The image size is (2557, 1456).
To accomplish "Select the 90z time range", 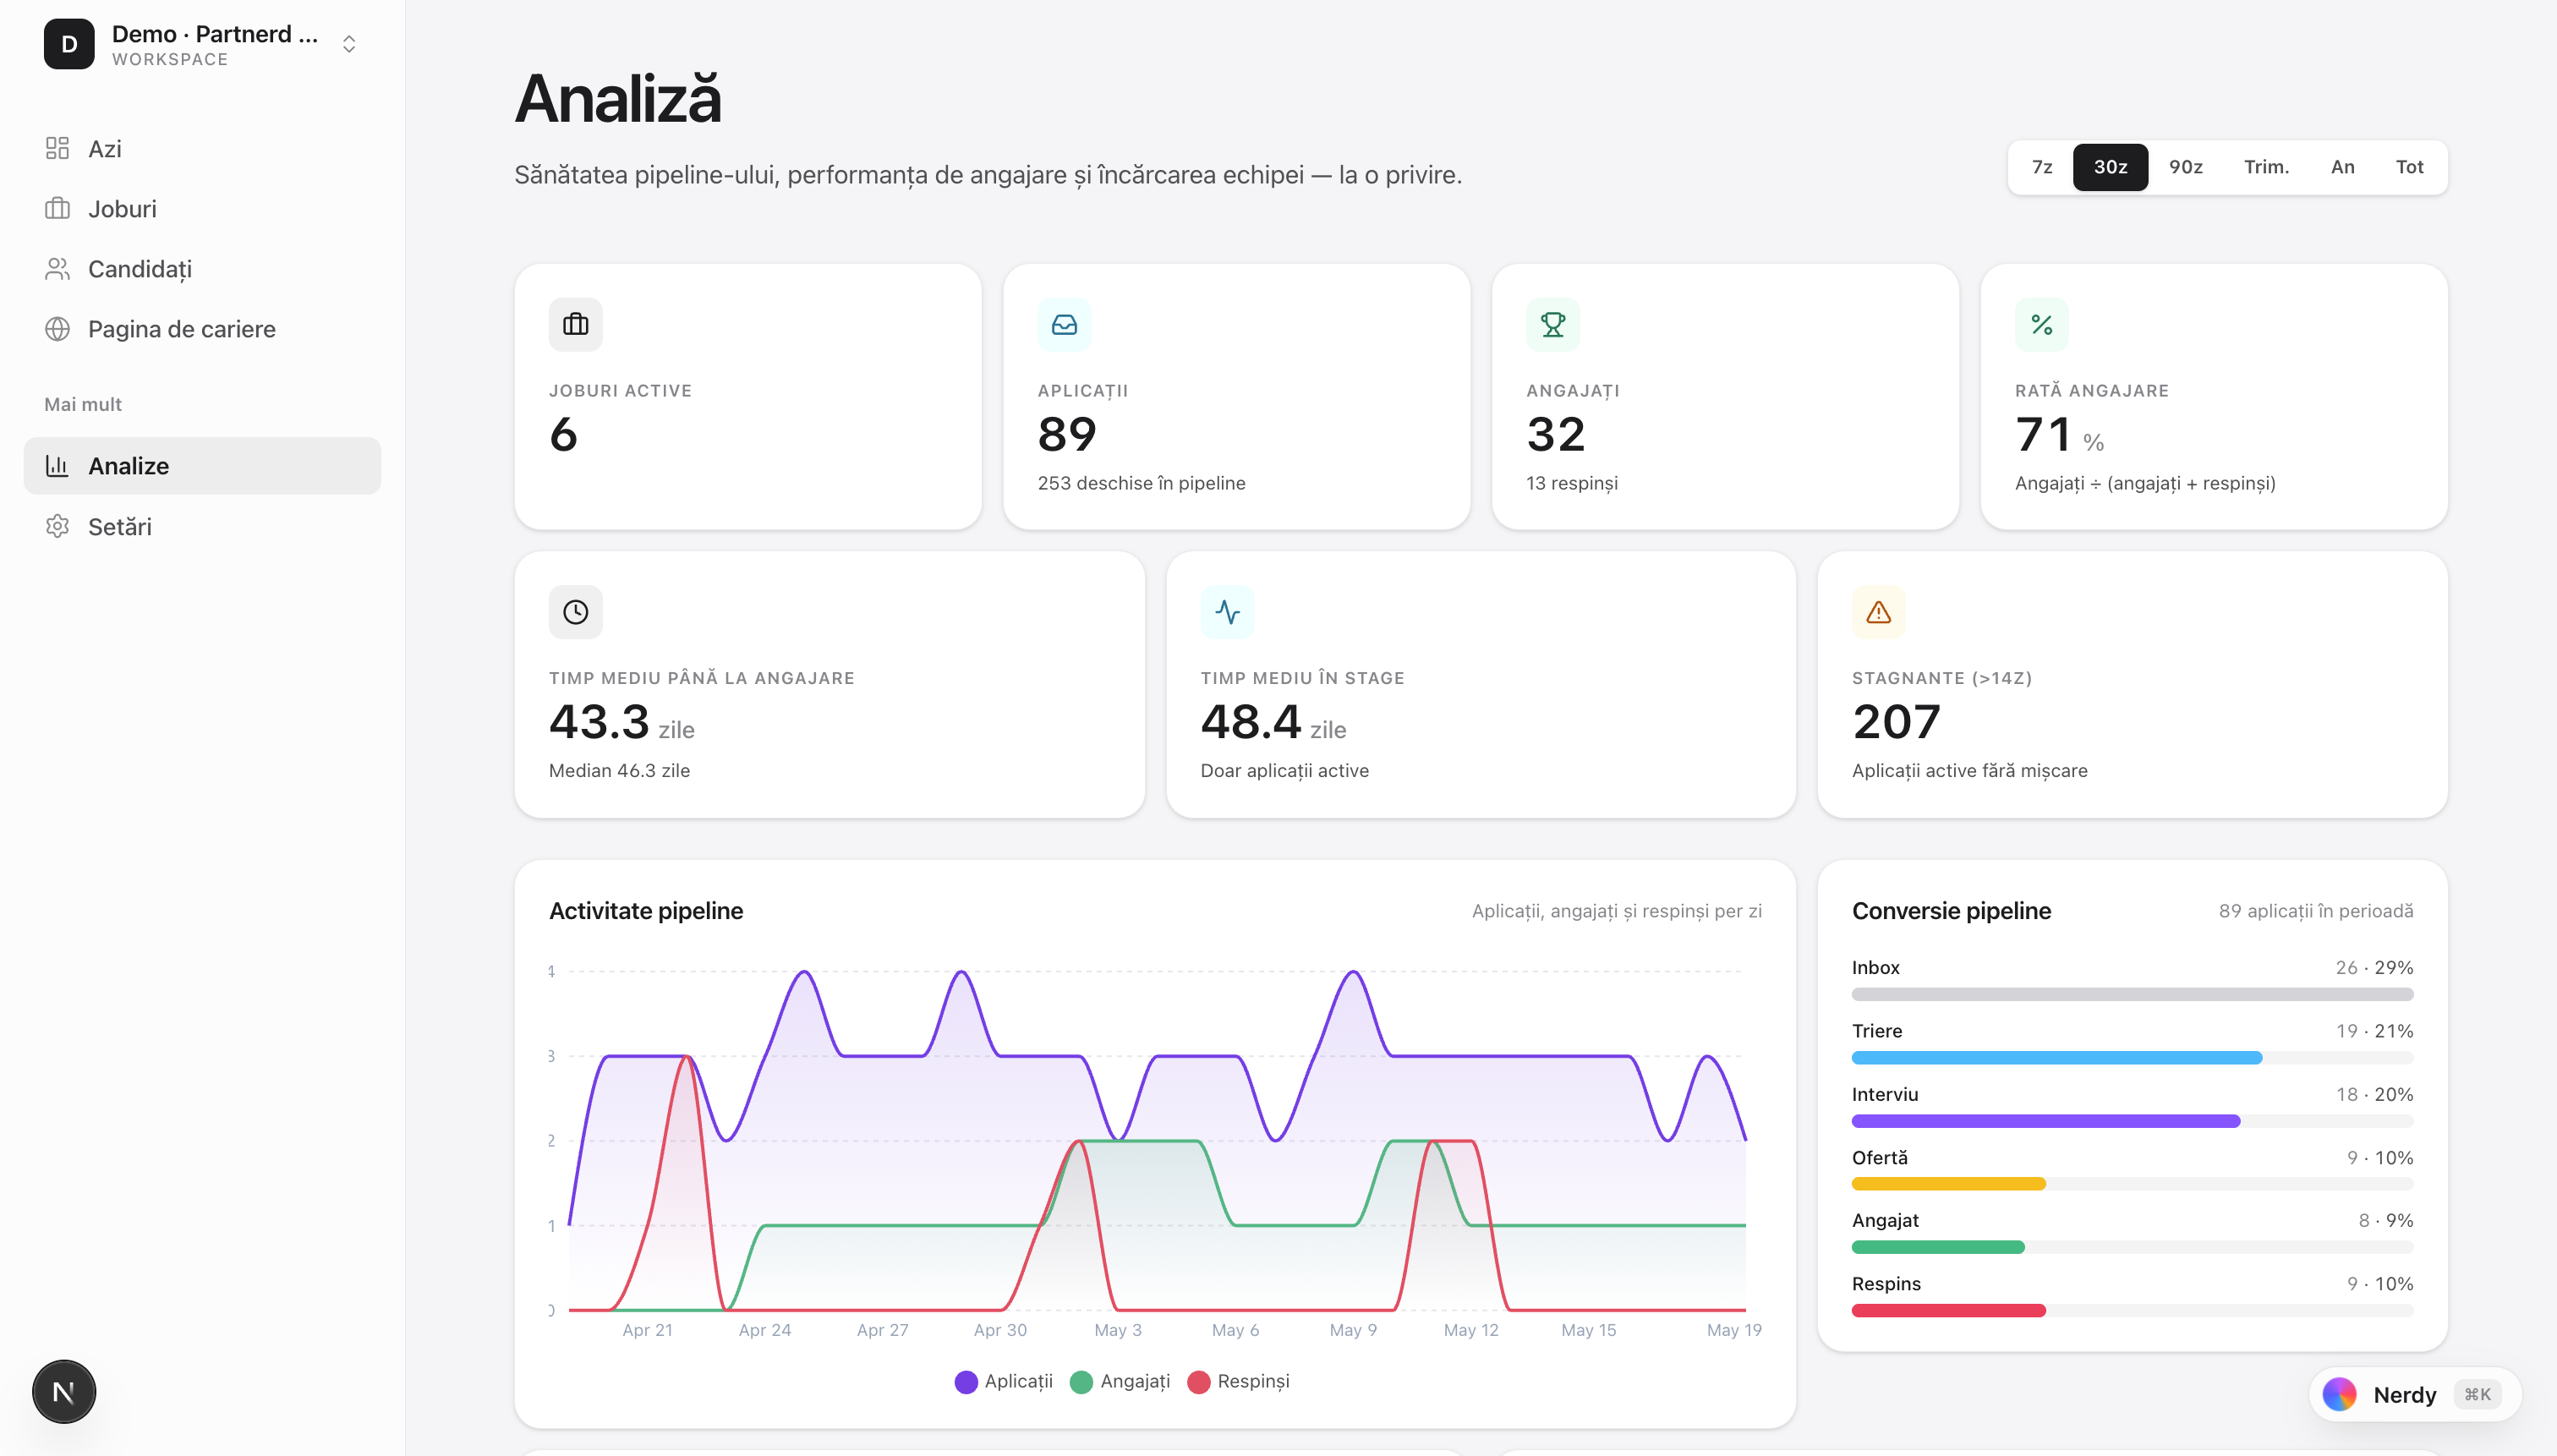I will click(2186, 167).
